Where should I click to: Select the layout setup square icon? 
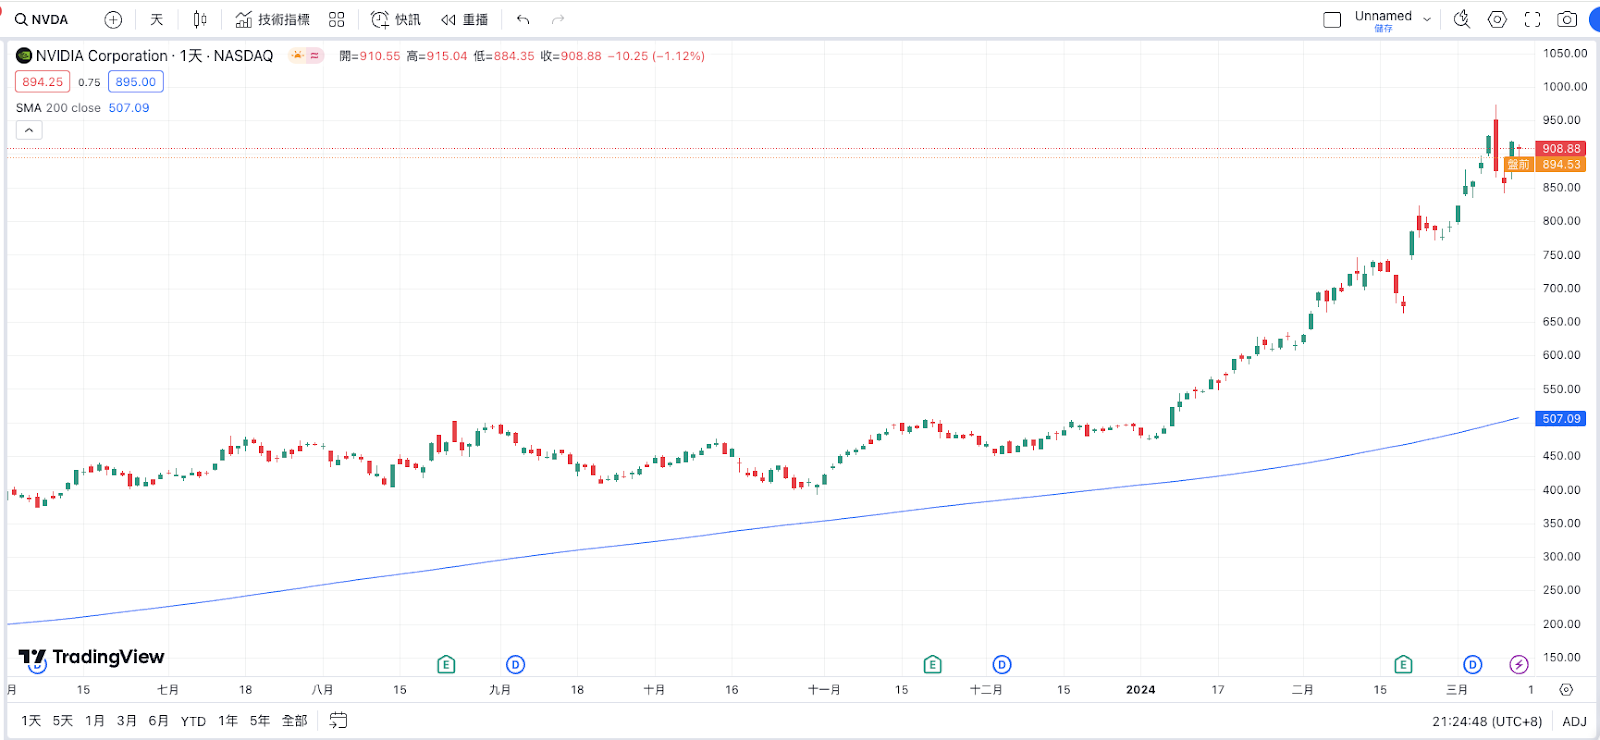tap(1332, 20)
